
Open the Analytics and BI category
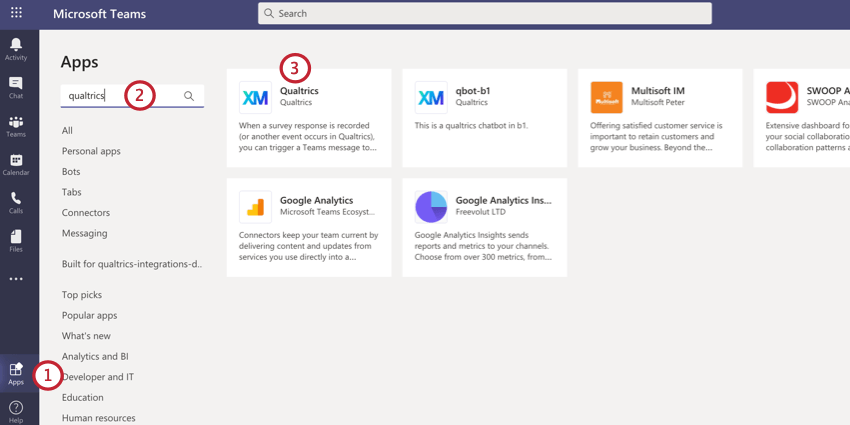[95, 357]
